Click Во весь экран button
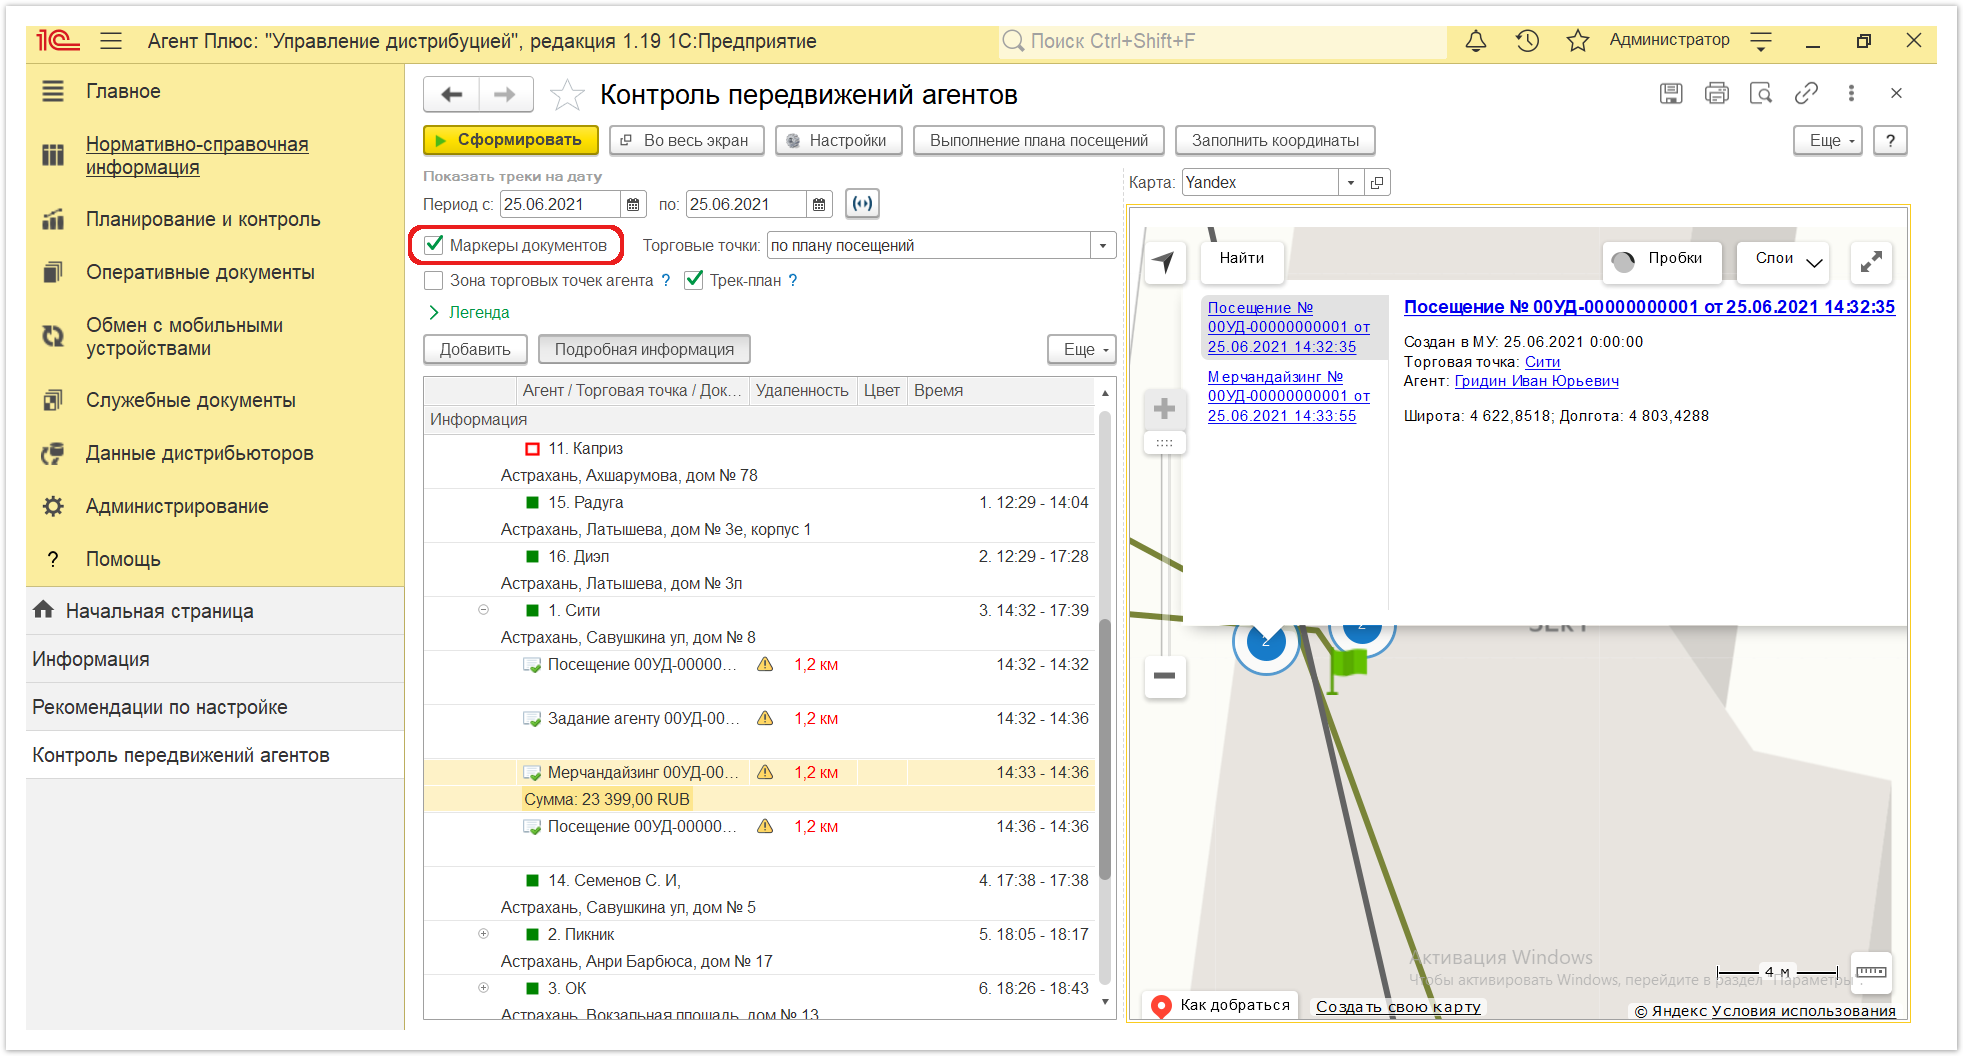Screen dimensions: 1963x1056 [x=687, y=141]
